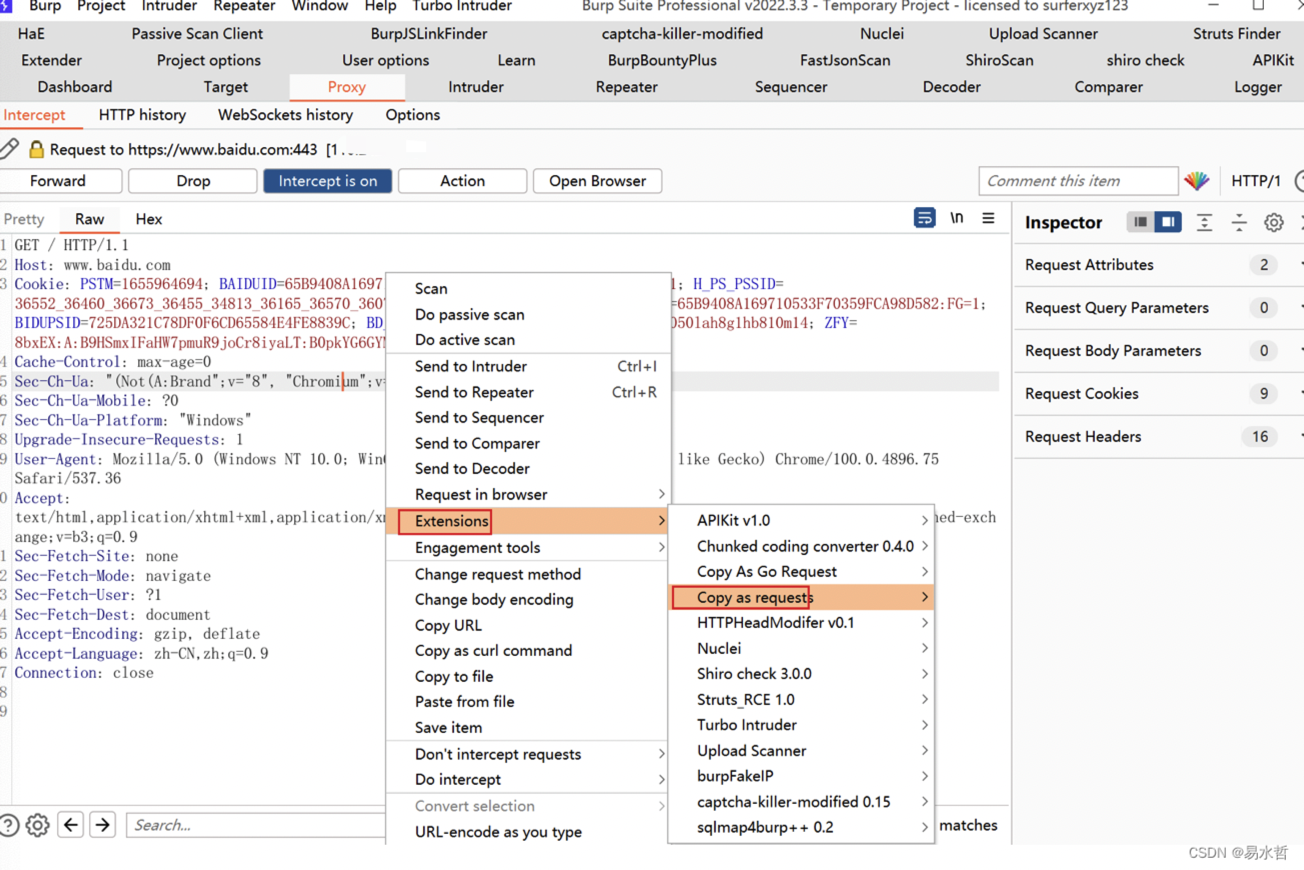Open the Turbo Intruder extension tab
This screenshot has width=1304, height=870.
coord(462,6)
